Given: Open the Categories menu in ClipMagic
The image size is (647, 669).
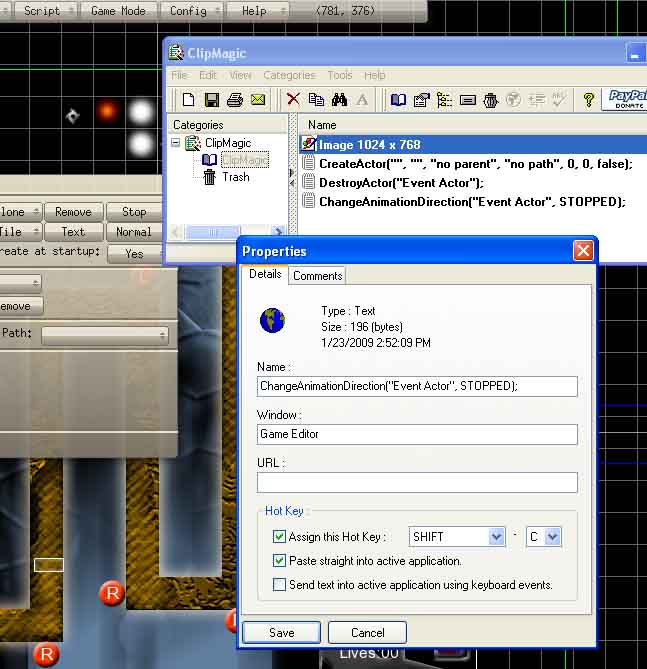Looking at the screenshot, I should [289, 75].
